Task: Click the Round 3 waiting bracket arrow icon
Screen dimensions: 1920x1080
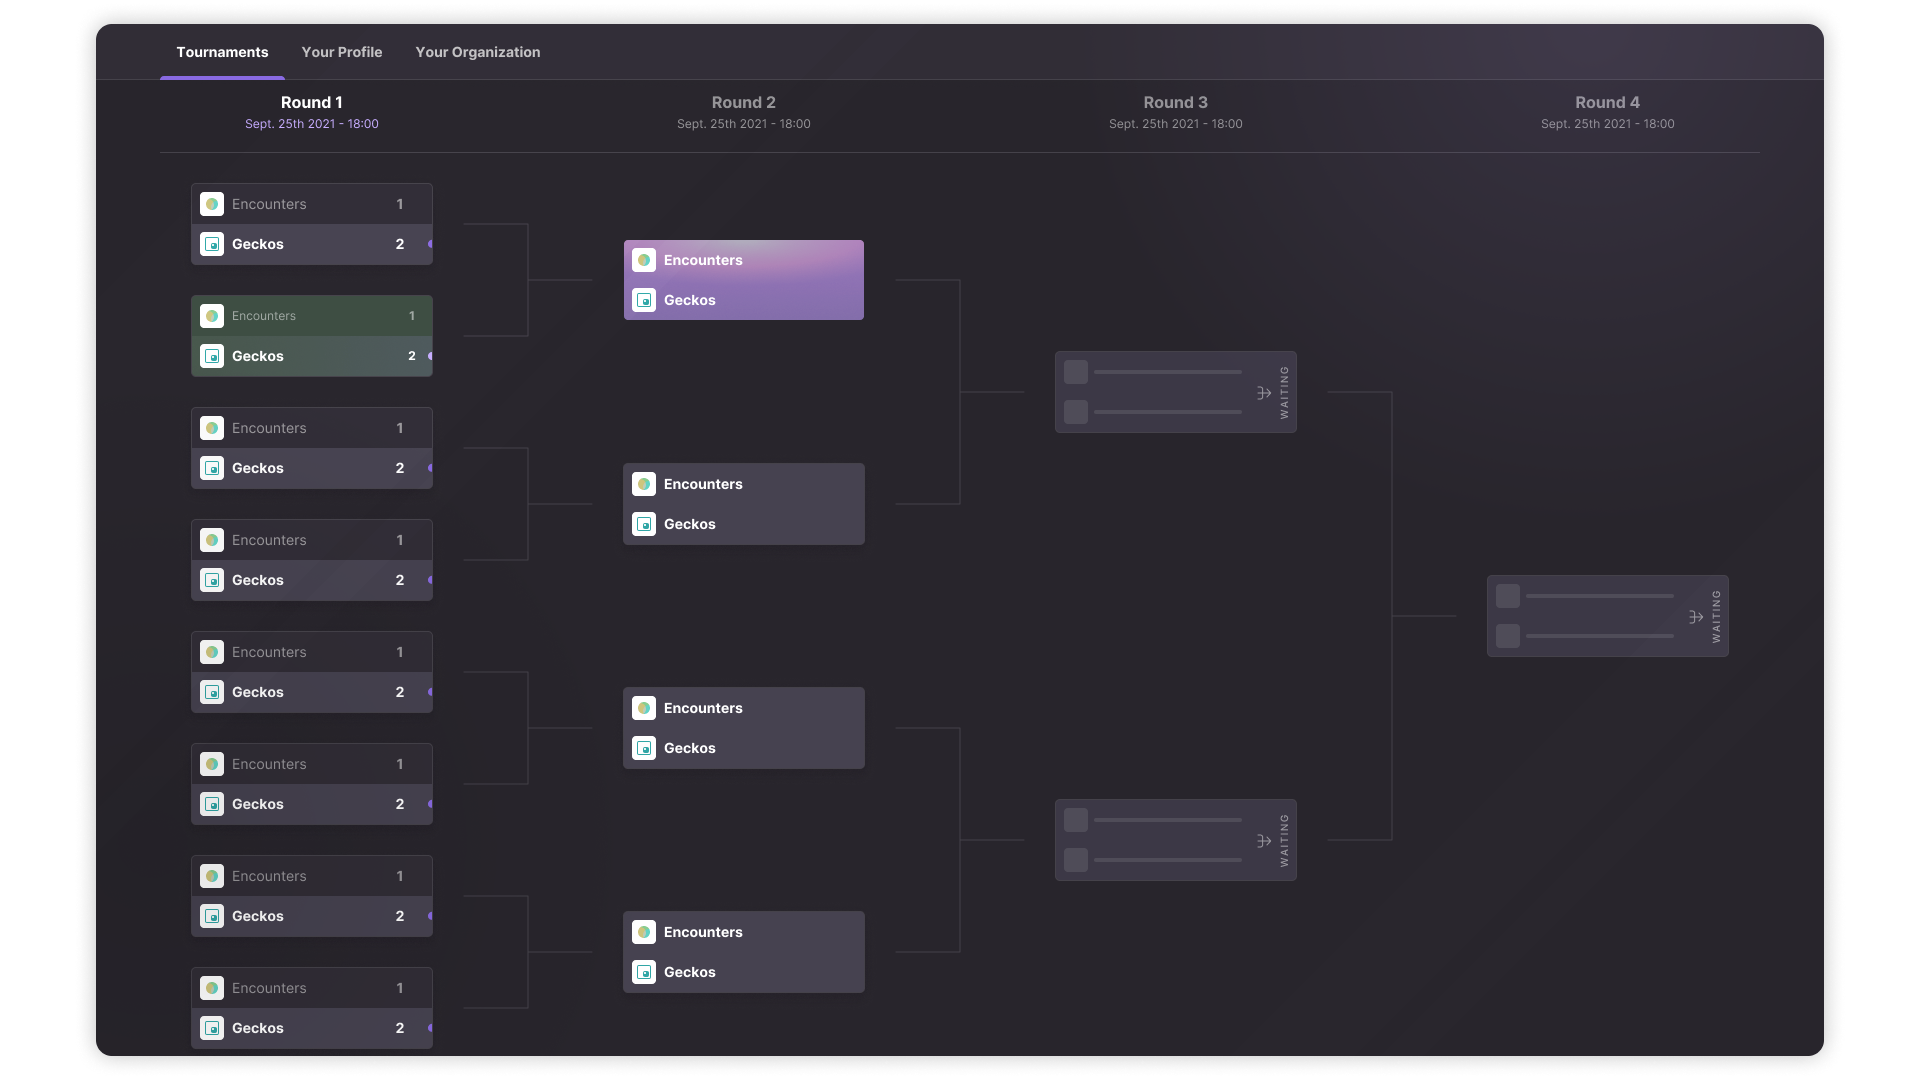Action: coord(1263,392)
